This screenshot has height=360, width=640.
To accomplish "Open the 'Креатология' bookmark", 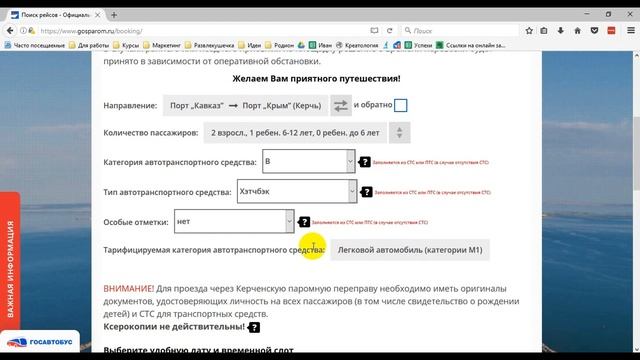I will (x=357, y=45).
